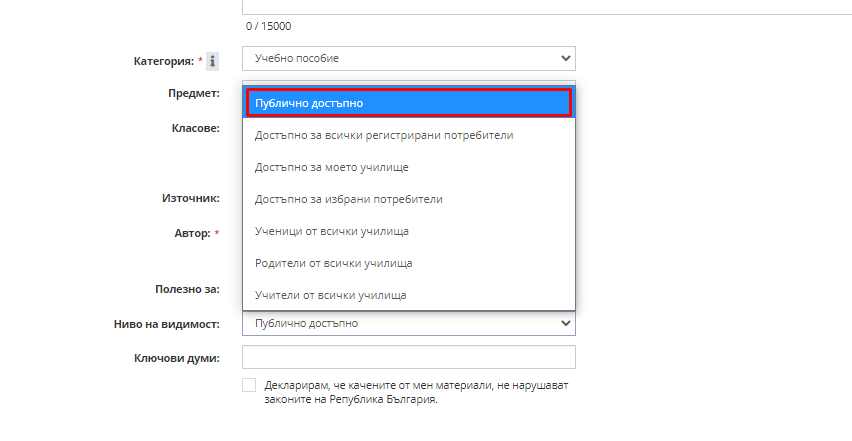Tick the declaration checkbox about uploaded materials
This screenshot has height=441, width=852.
pyautogui.click(x=249, y=385)
